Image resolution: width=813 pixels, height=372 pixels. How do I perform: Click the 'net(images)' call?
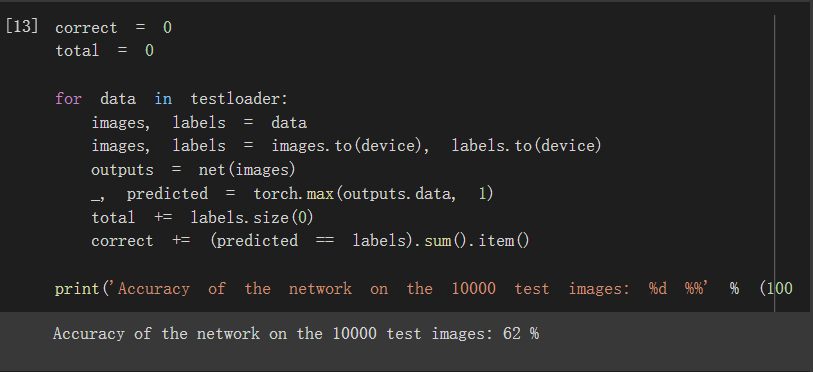click(247, 170)
